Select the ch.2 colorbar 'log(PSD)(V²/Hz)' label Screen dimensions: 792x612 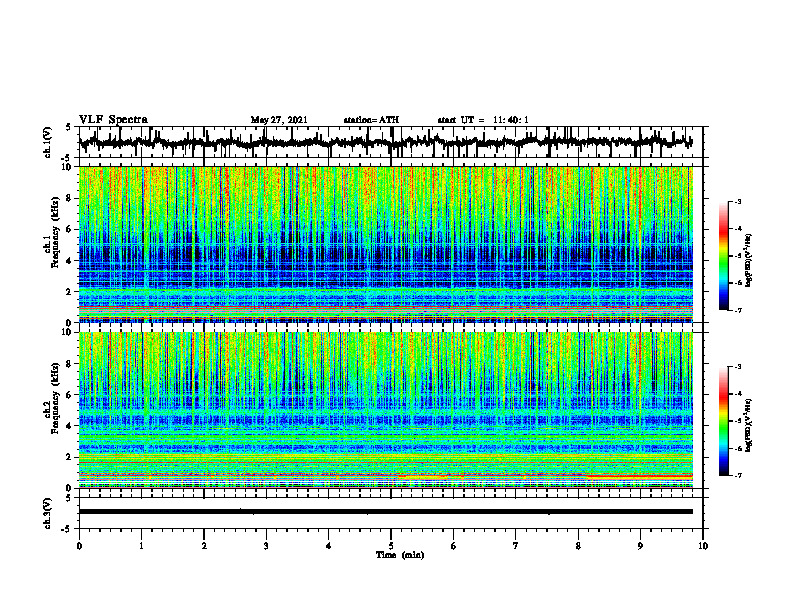point(749,425)
